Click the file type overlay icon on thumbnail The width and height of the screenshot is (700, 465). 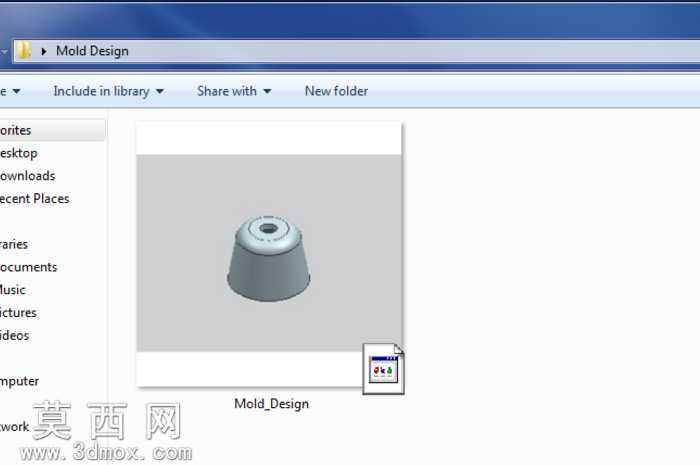[x=383, y=369]
